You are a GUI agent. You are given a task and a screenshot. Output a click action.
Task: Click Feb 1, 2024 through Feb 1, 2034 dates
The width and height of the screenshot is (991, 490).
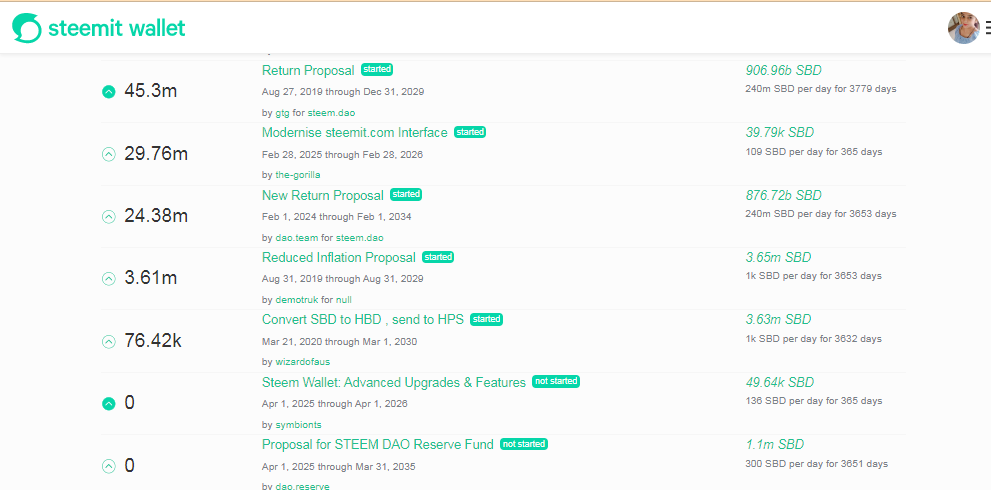point(337,217)
